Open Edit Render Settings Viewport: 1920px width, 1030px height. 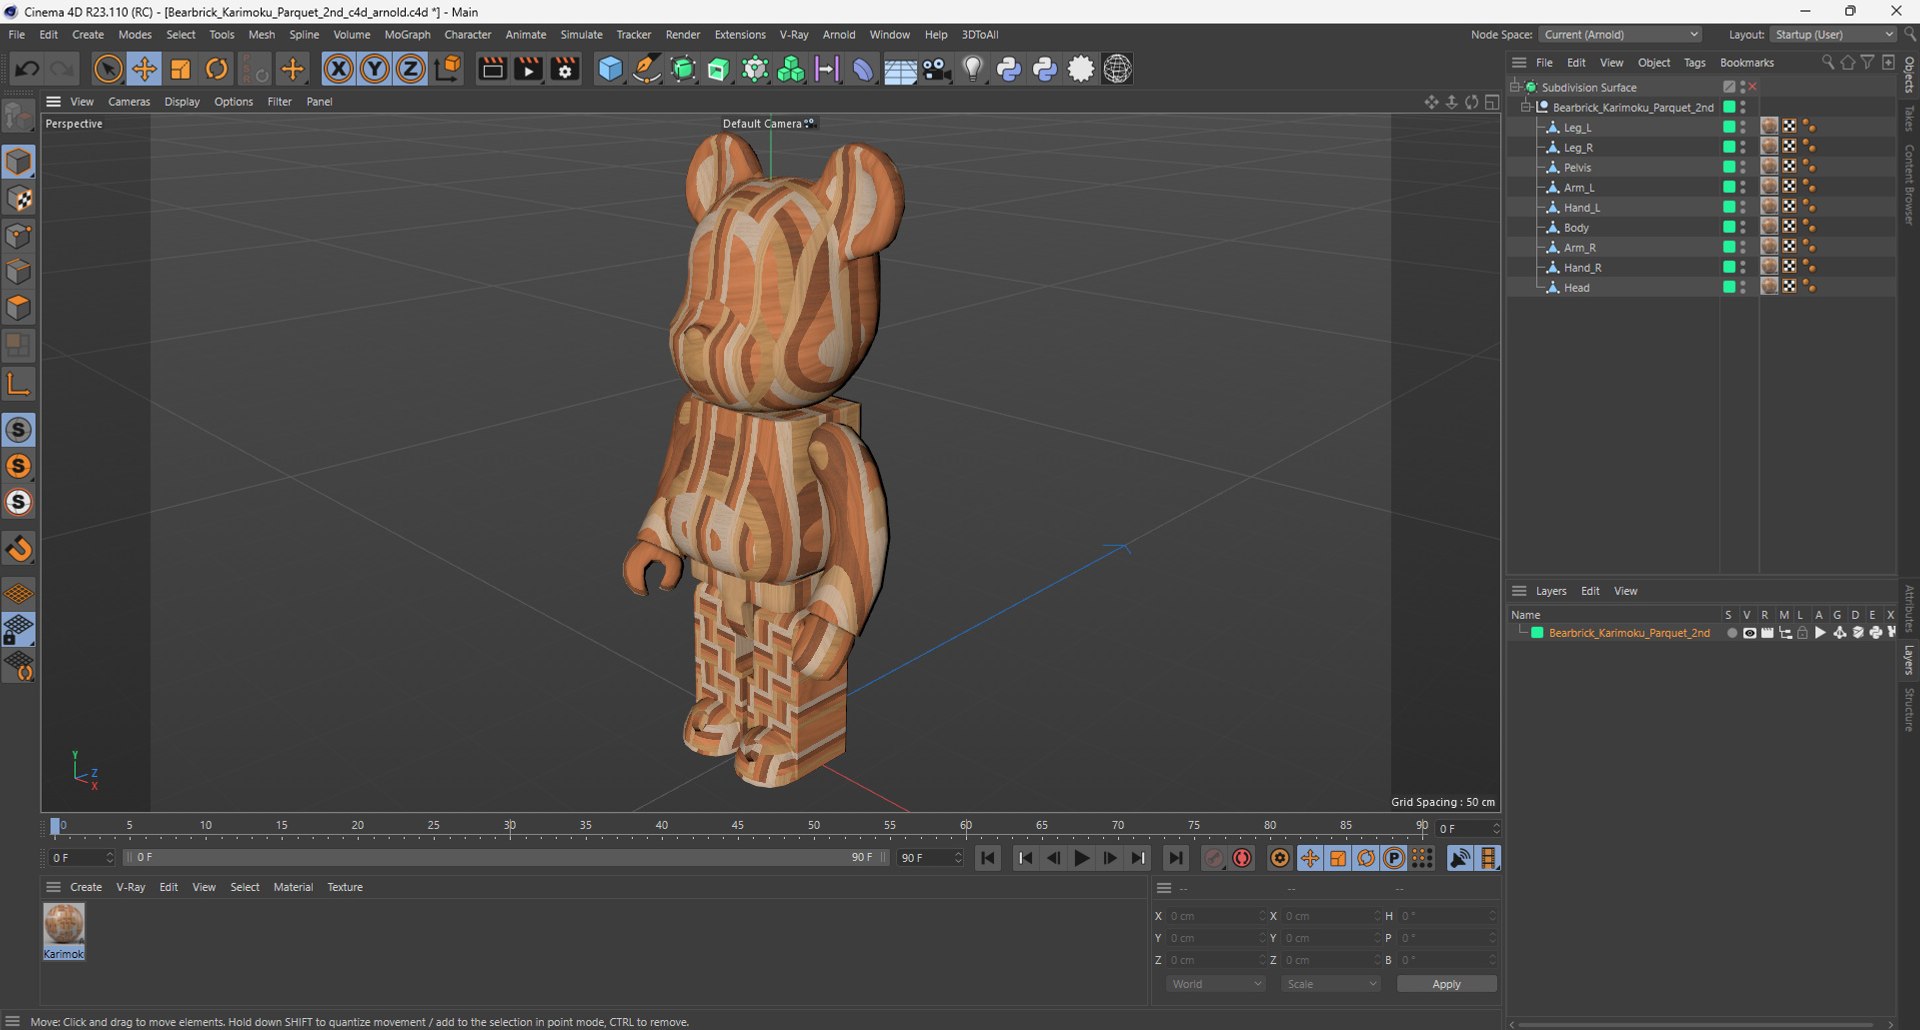click(565, 69)
